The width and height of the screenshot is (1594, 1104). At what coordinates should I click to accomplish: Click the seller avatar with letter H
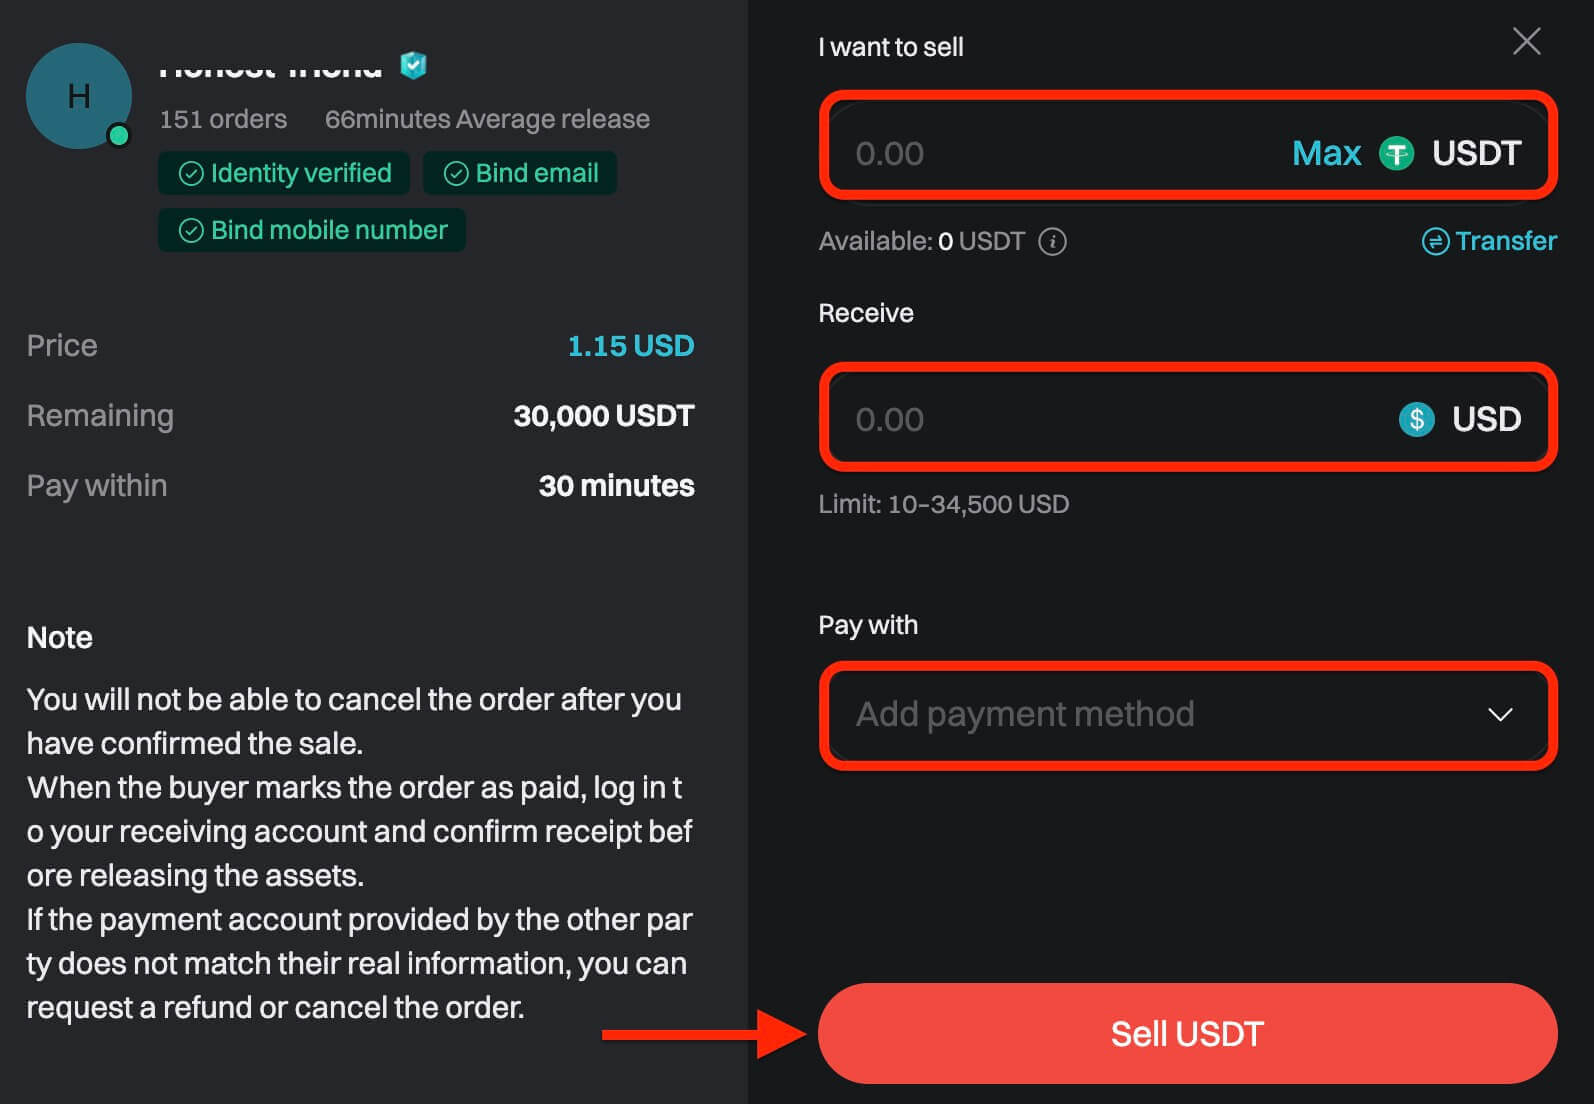pos(78,96)
